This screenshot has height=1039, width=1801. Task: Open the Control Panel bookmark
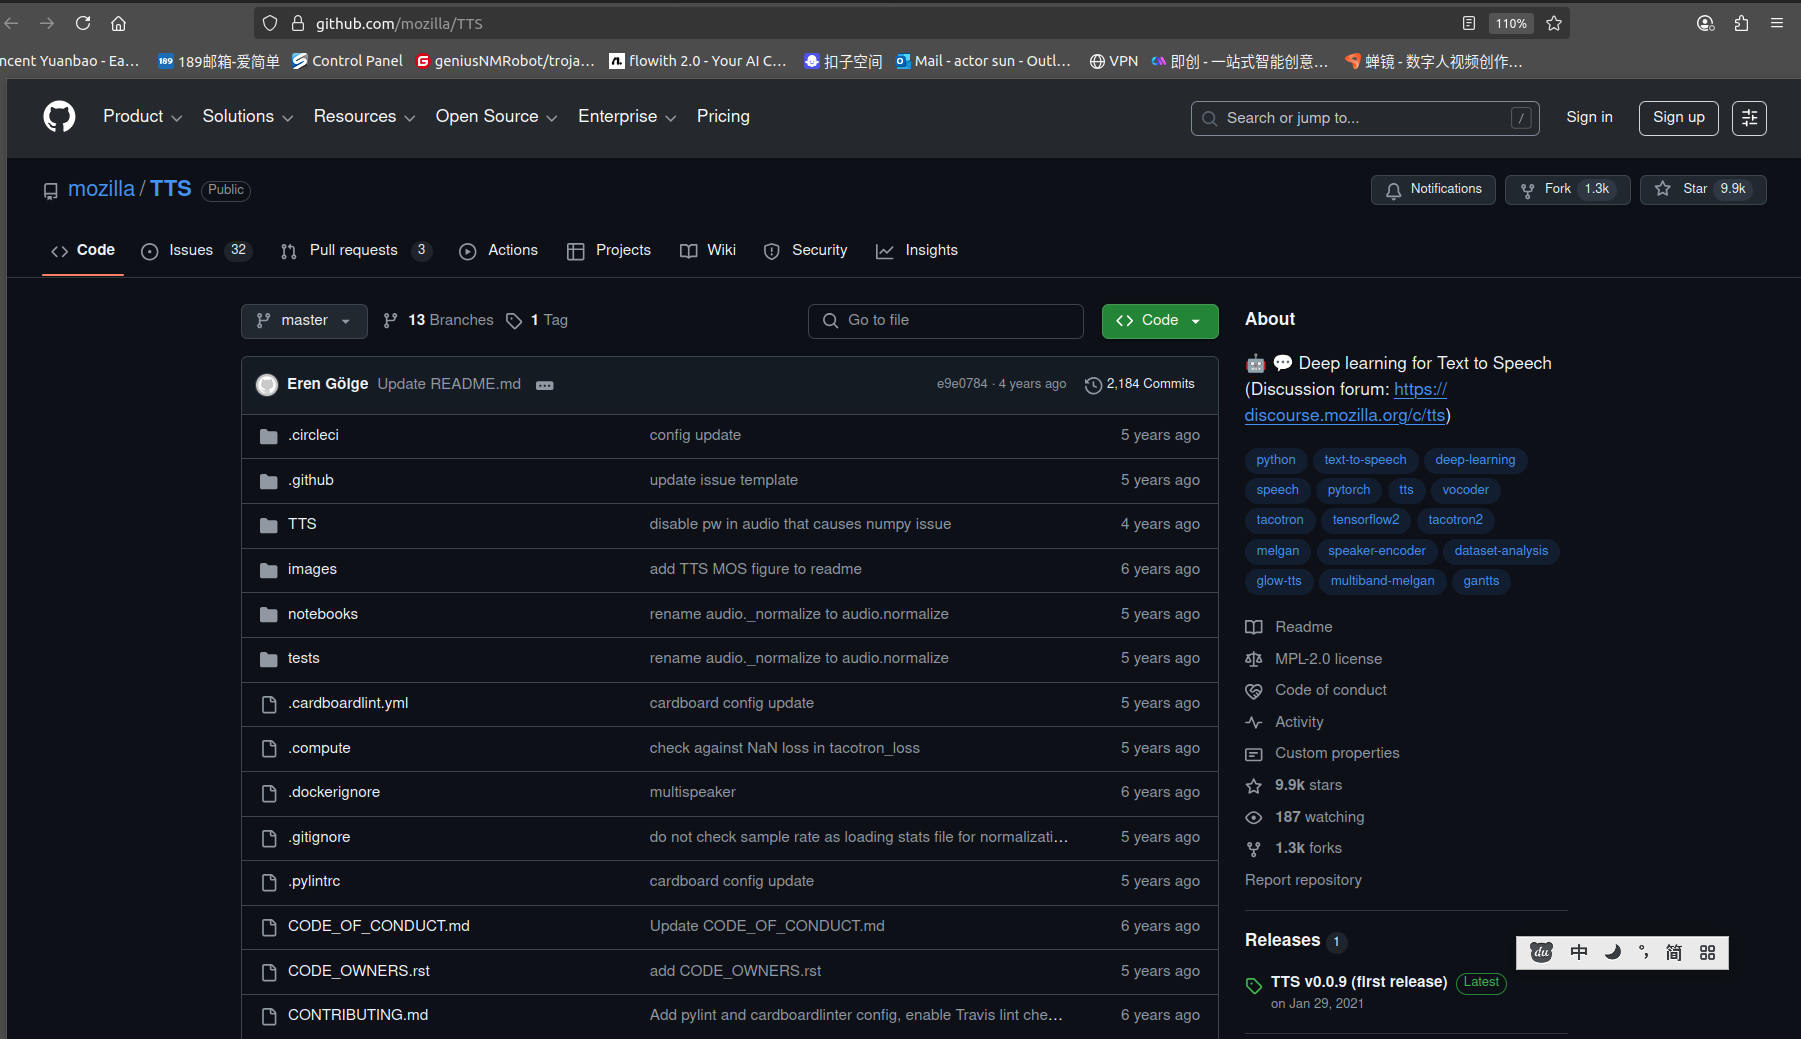pos(347,61)
